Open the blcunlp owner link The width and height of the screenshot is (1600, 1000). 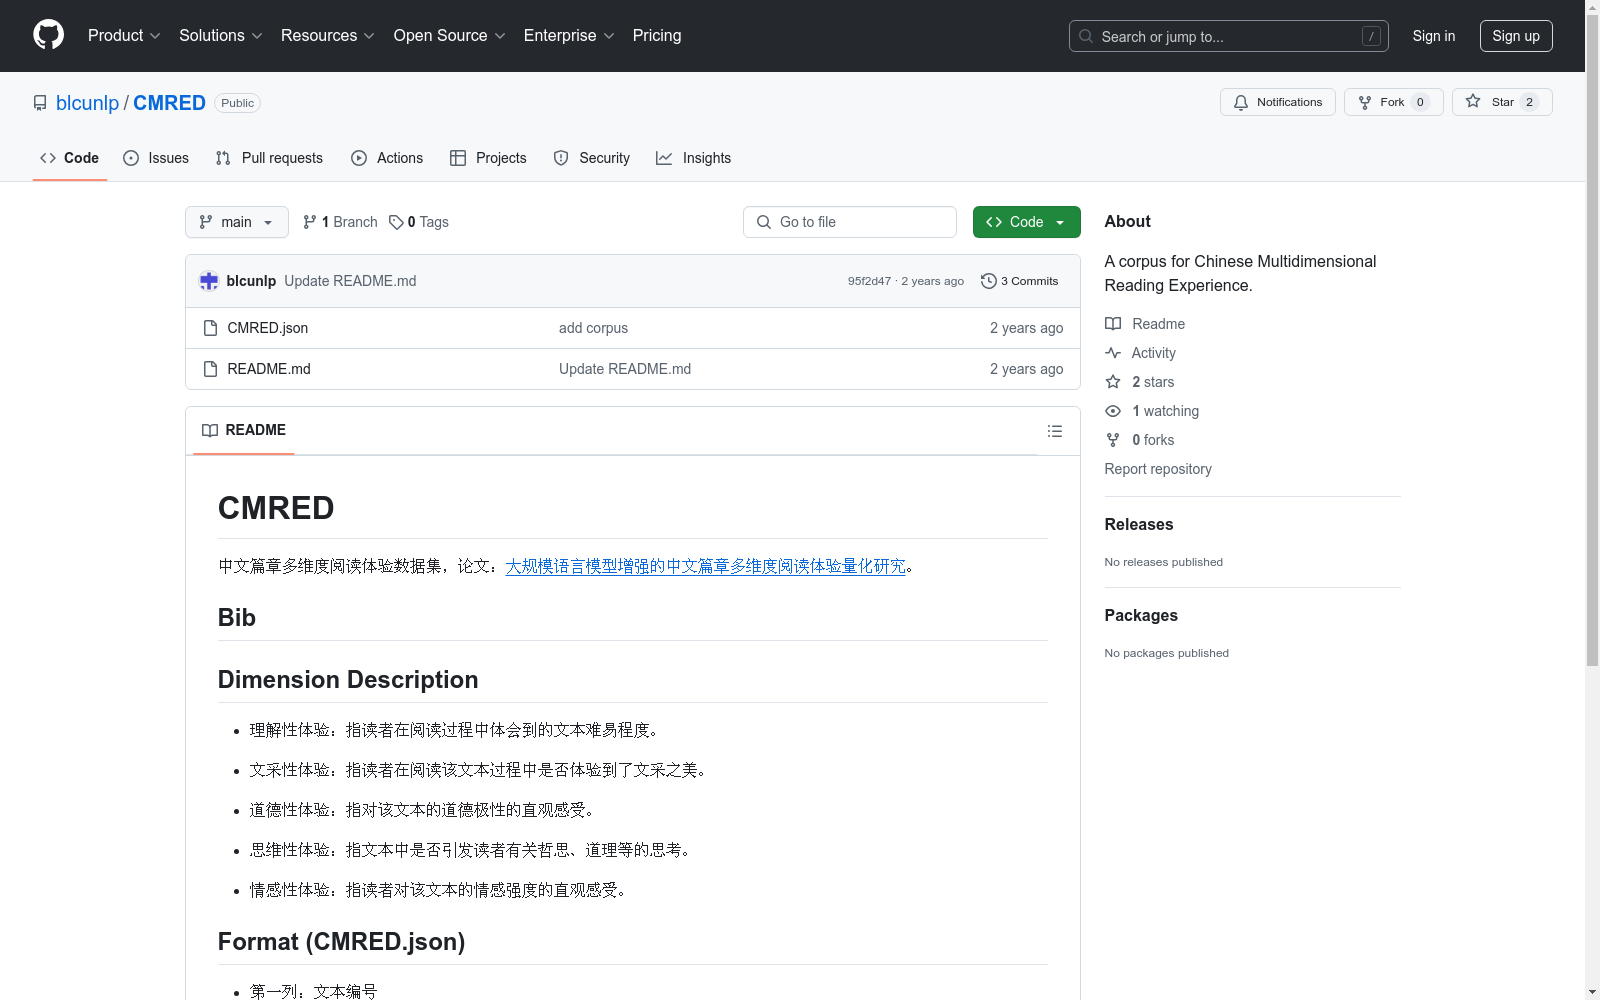[x=88, y=103]
